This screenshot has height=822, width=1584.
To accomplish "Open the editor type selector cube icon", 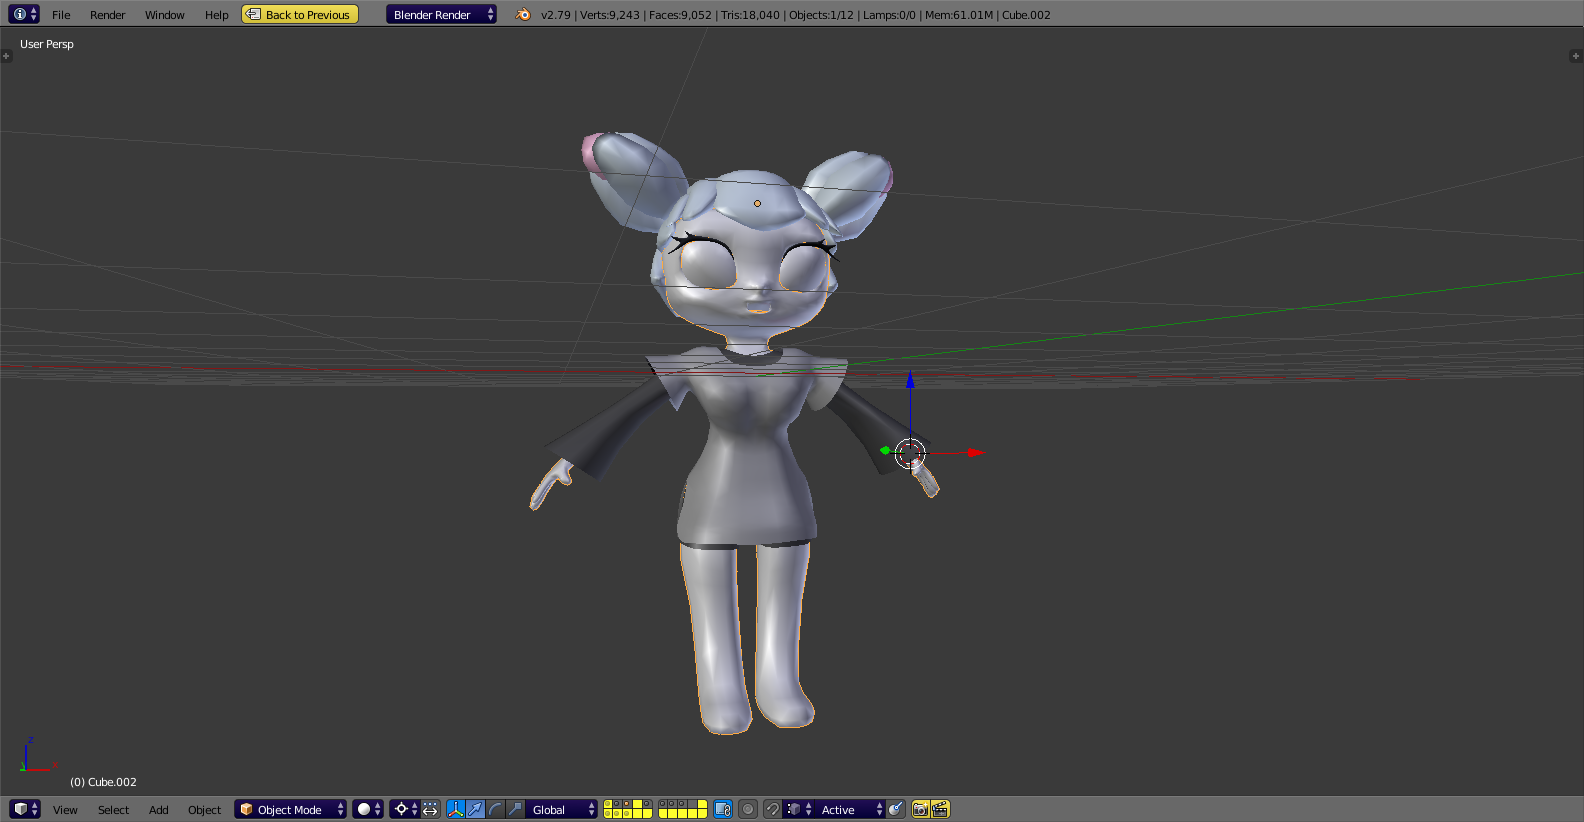I will 24,809.
